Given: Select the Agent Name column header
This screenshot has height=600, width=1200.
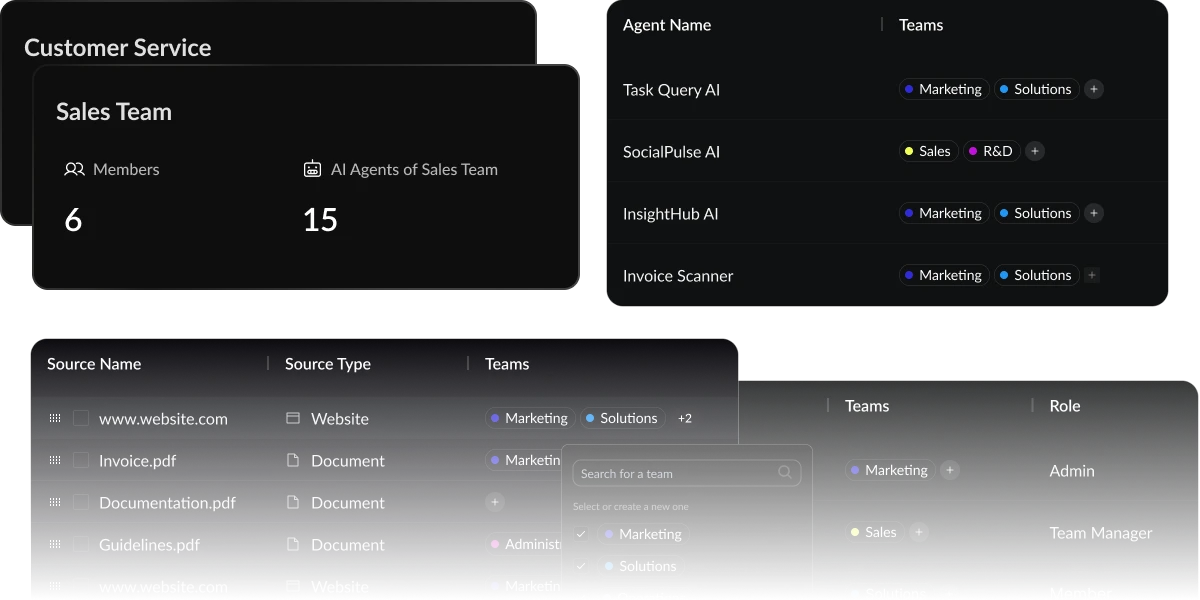Looking at the screenshot, I should tap(667, 24).
